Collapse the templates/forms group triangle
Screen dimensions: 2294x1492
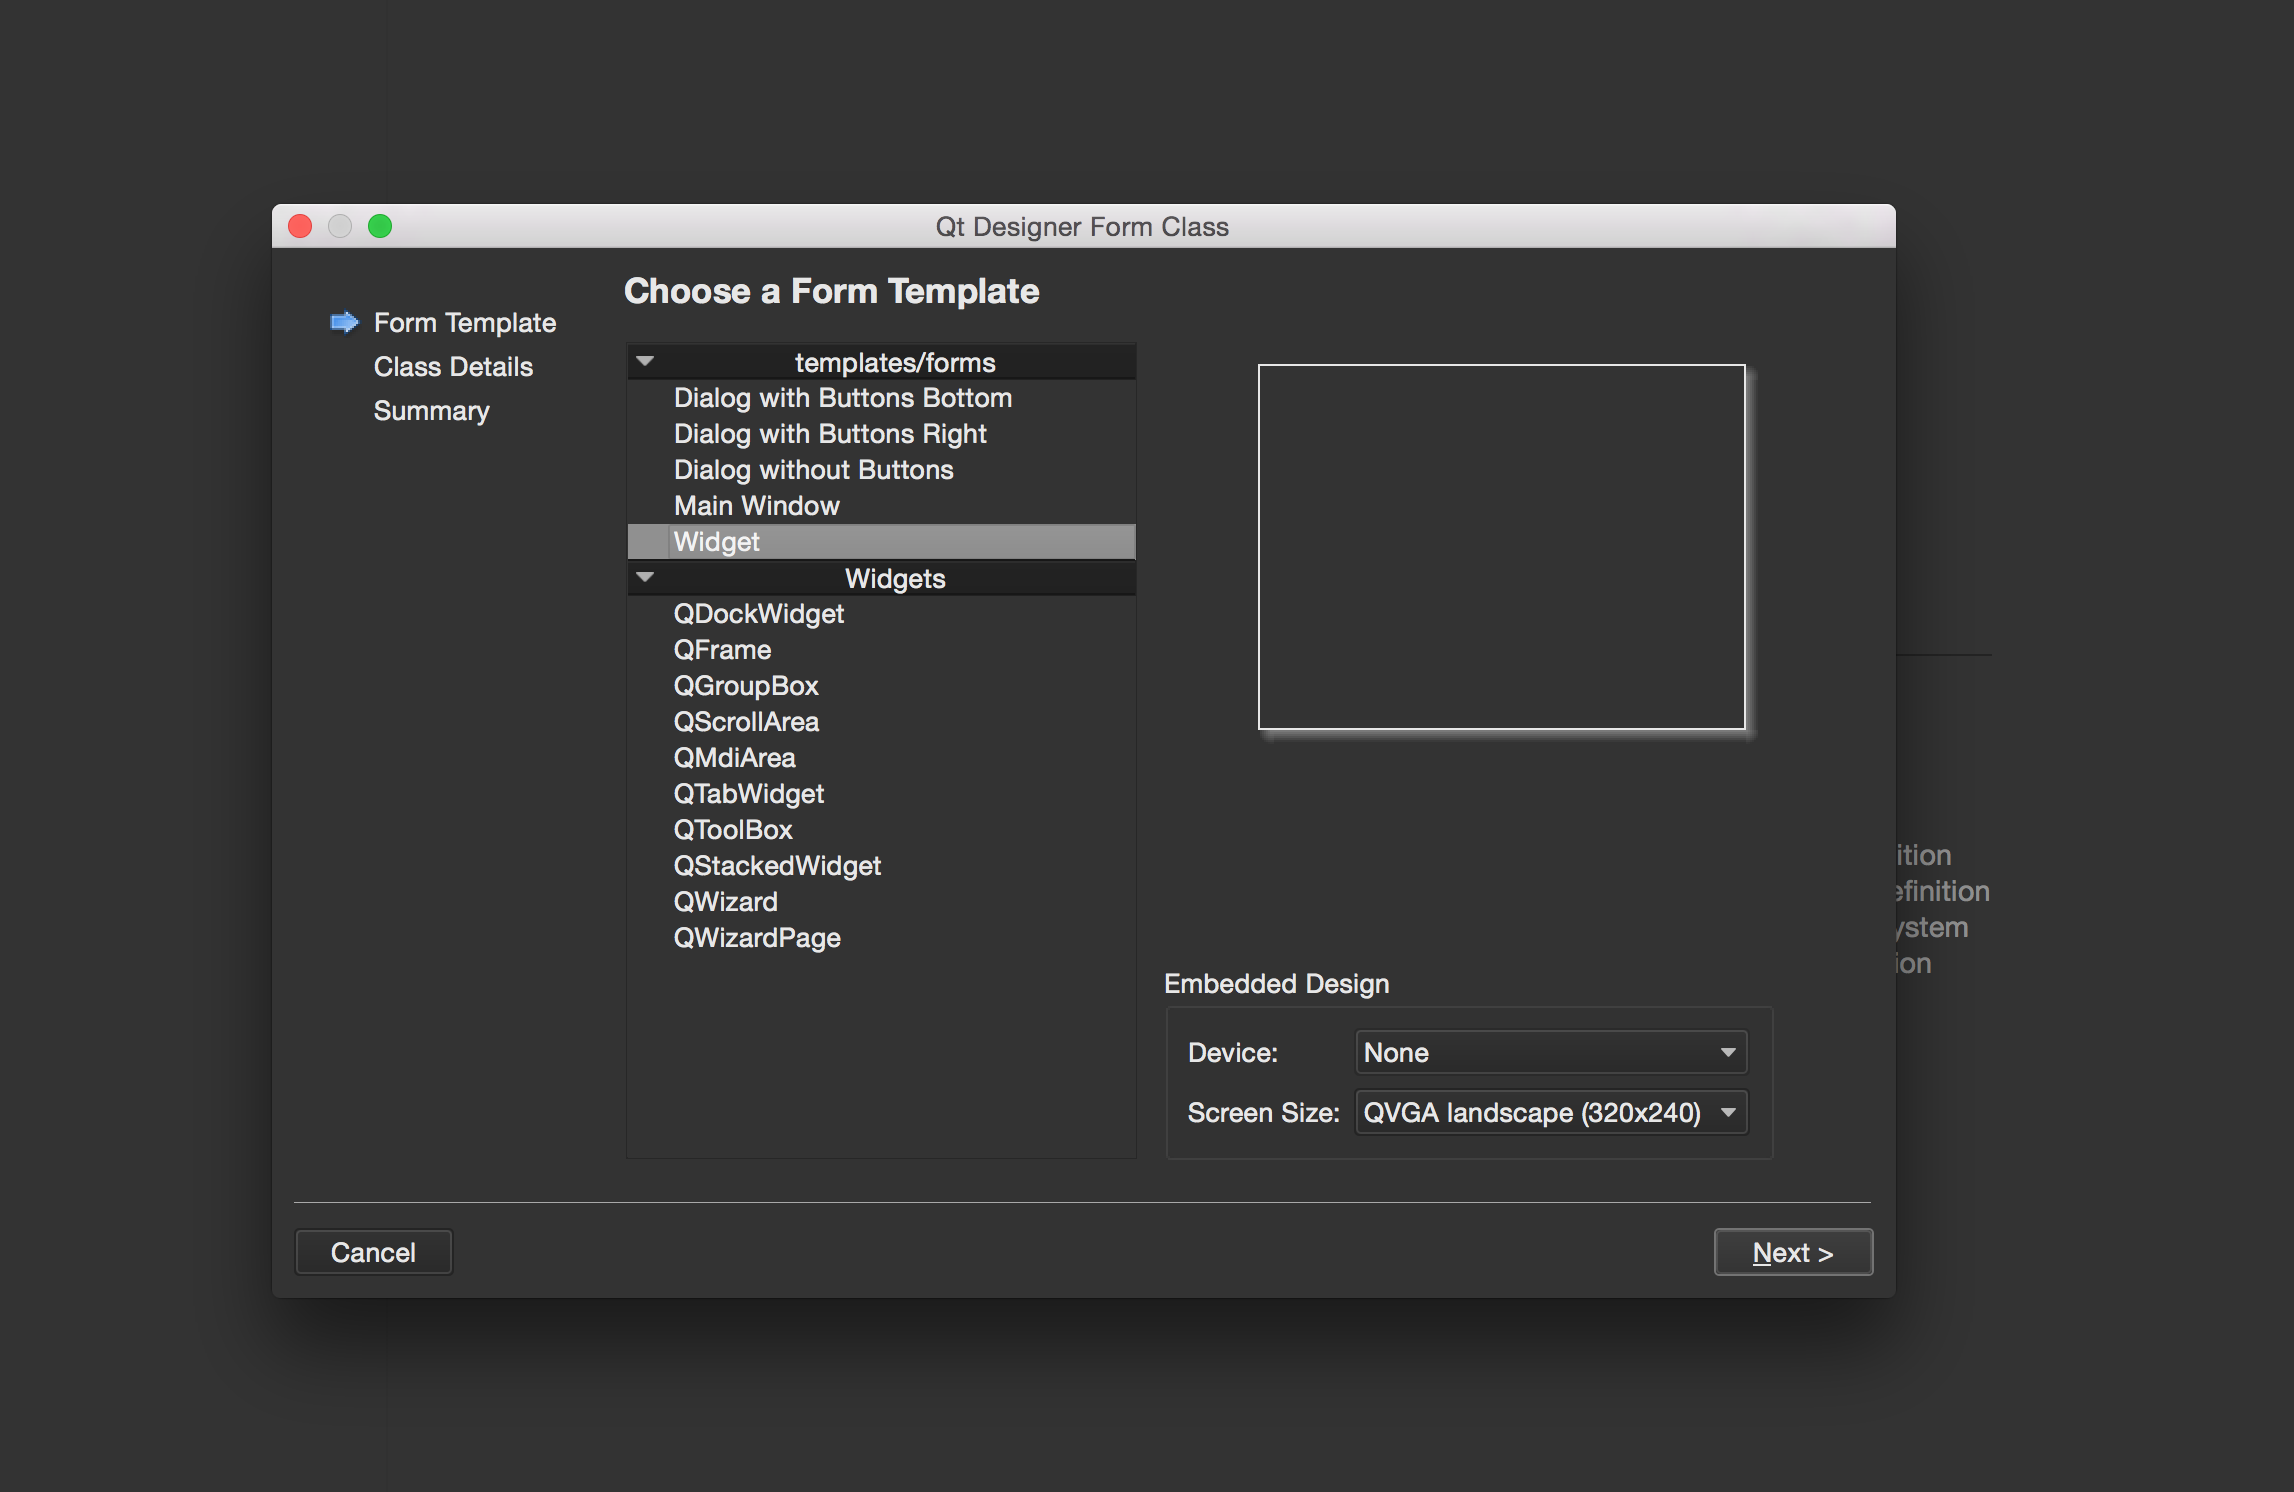coord(645,361)
